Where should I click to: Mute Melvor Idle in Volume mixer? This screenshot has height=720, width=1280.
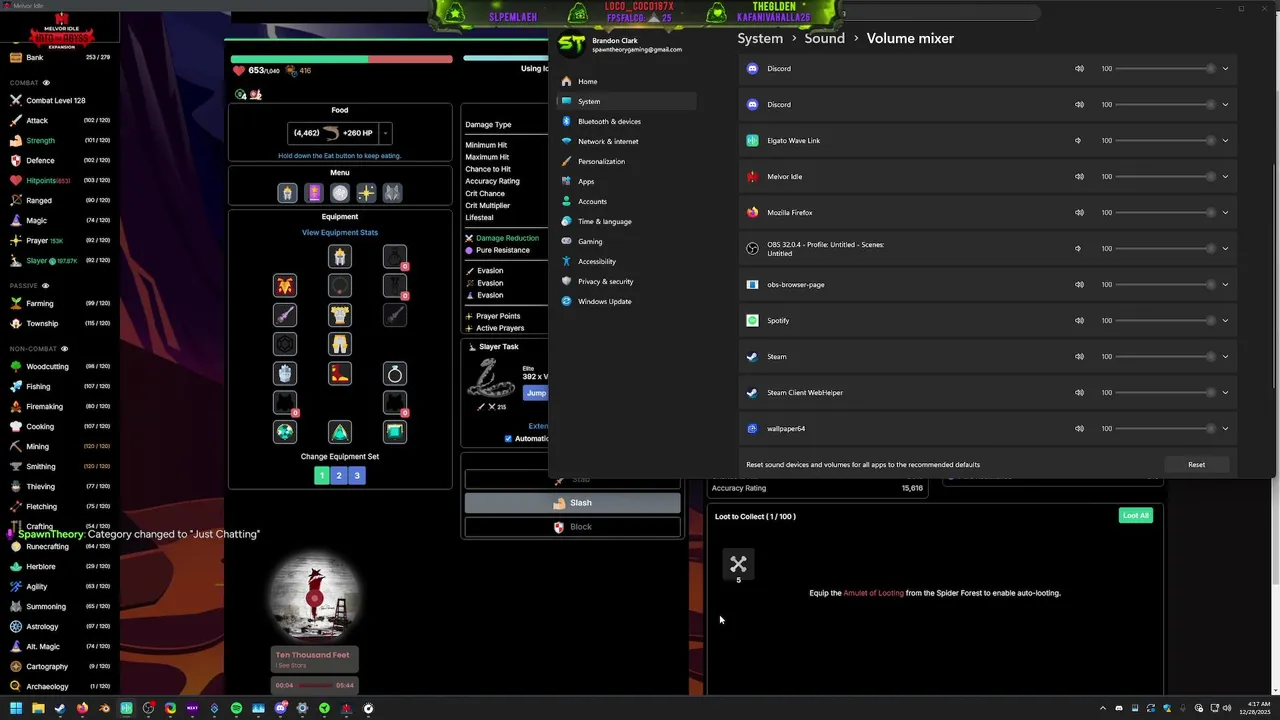1079,177
